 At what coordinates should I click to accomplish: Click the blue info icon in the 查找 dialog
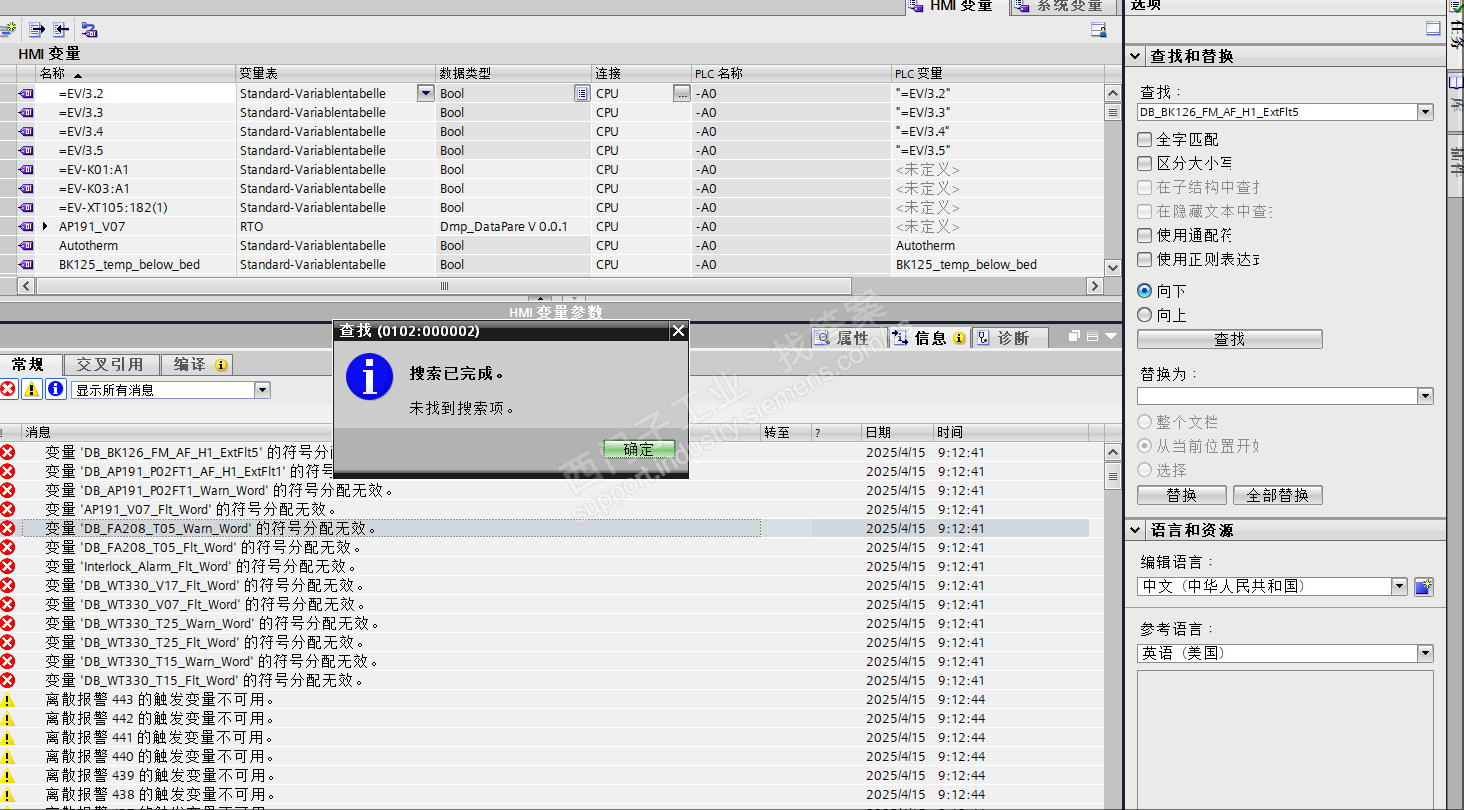click(x=369, y=376)
